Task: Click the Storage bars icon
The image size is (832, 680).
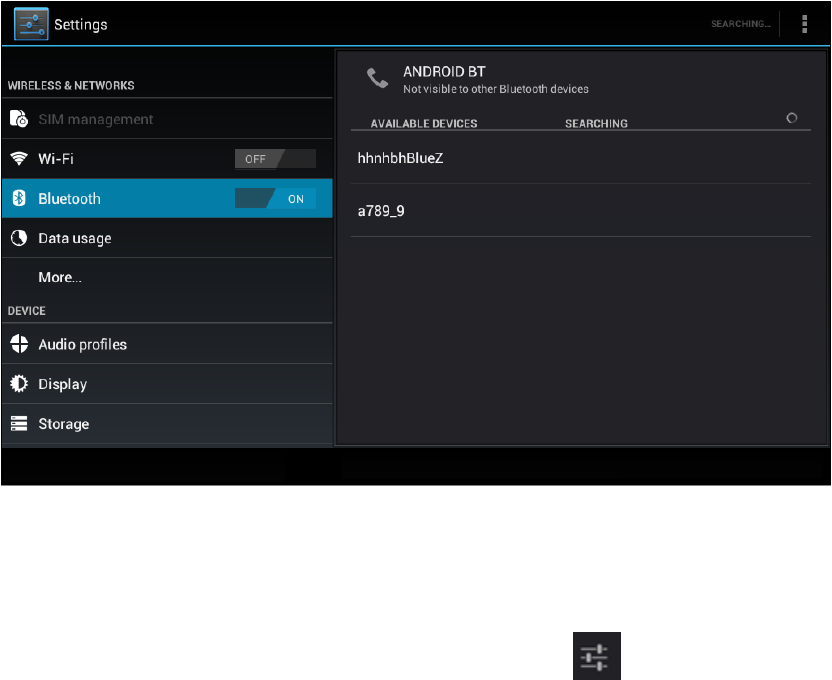Action: [19, 423]
